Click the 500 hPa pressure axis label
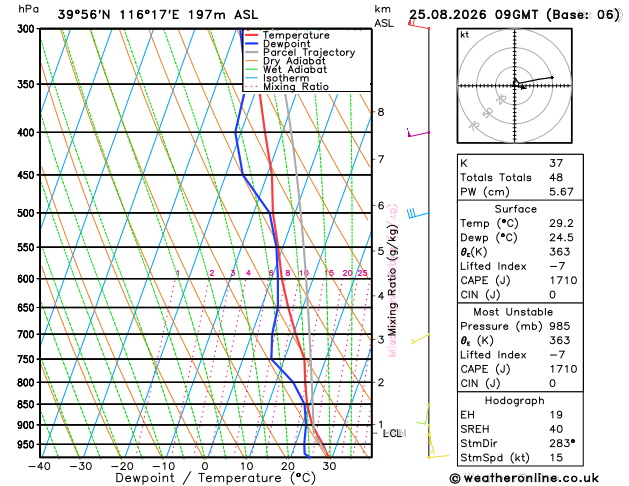629x486 pixels. [28, 213]
